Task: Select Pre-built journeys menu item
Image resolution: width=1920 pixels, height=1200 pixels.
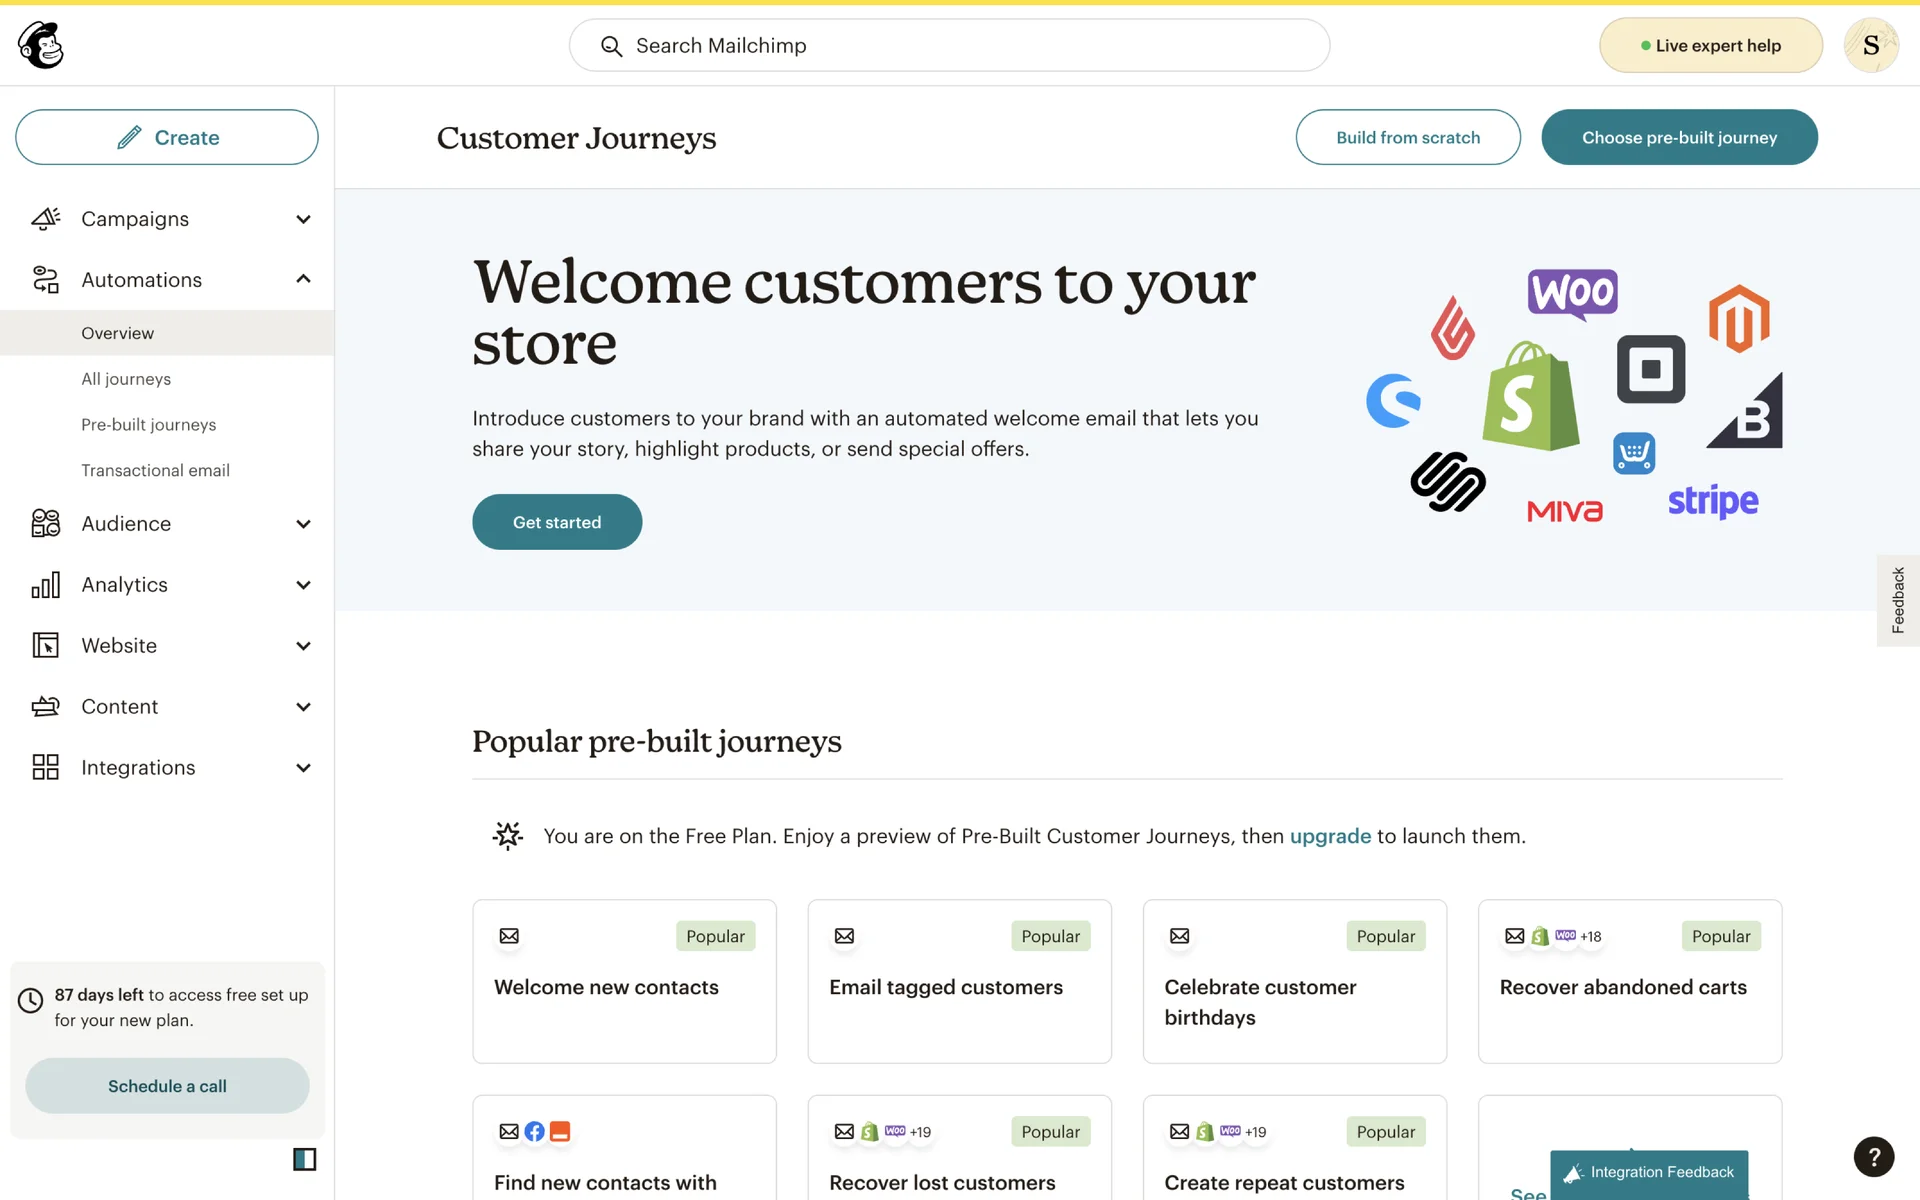Action: click(x=148, y=425)
